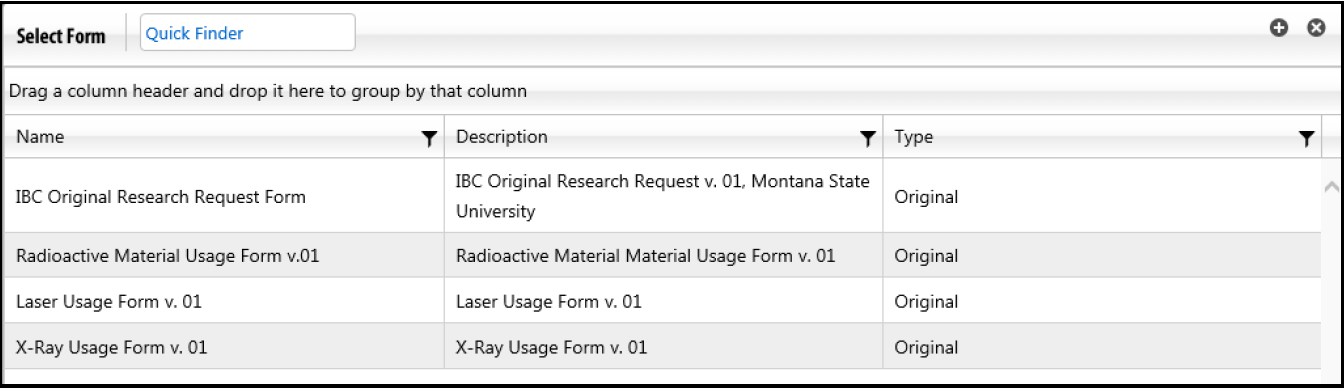
Task: Select X-Ray Usage Form v. 01
Action: click(x=112, y=348)
